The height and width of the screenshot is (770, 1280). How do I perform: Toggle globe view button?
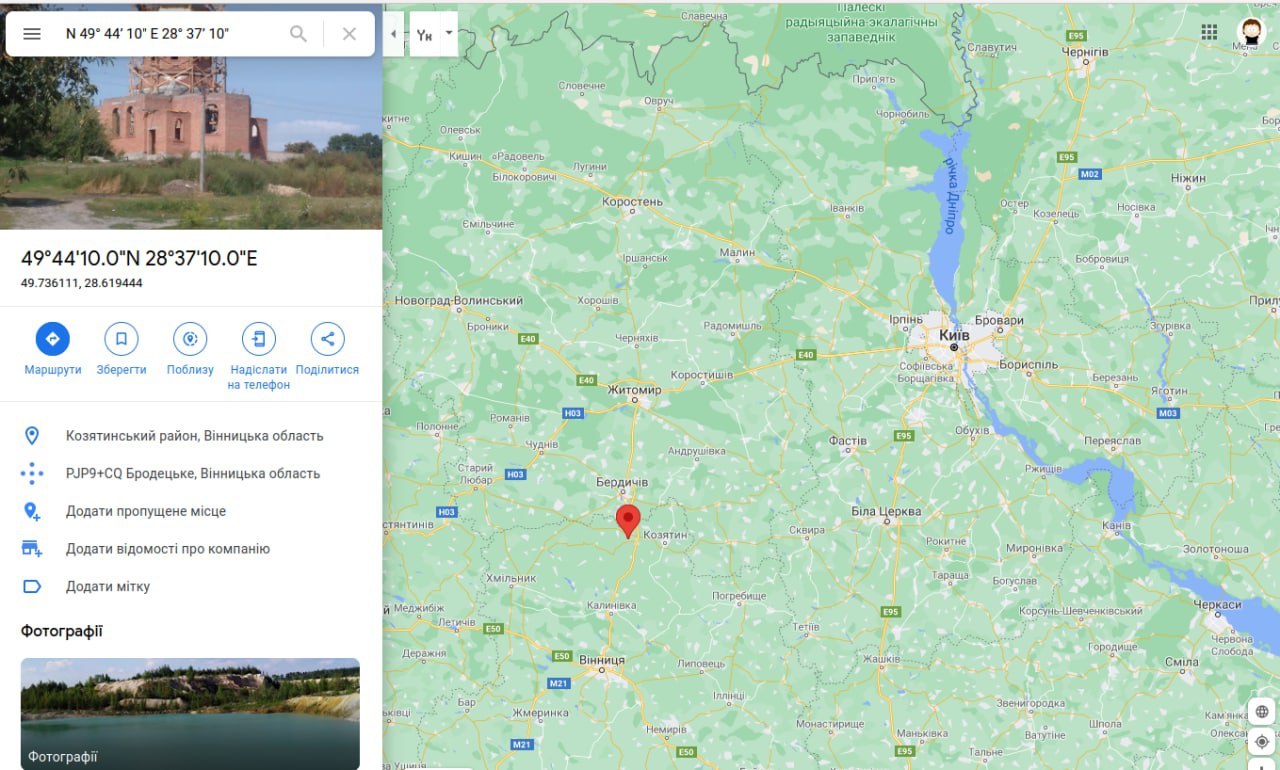pos(1262,712)
